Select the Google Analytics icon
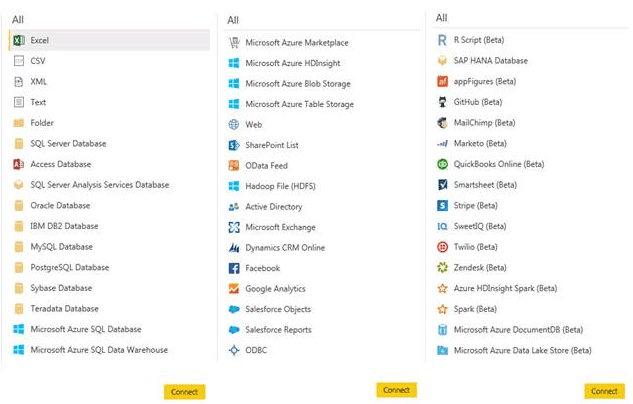Viewport: 633px width, 404px height. [234, 289]
